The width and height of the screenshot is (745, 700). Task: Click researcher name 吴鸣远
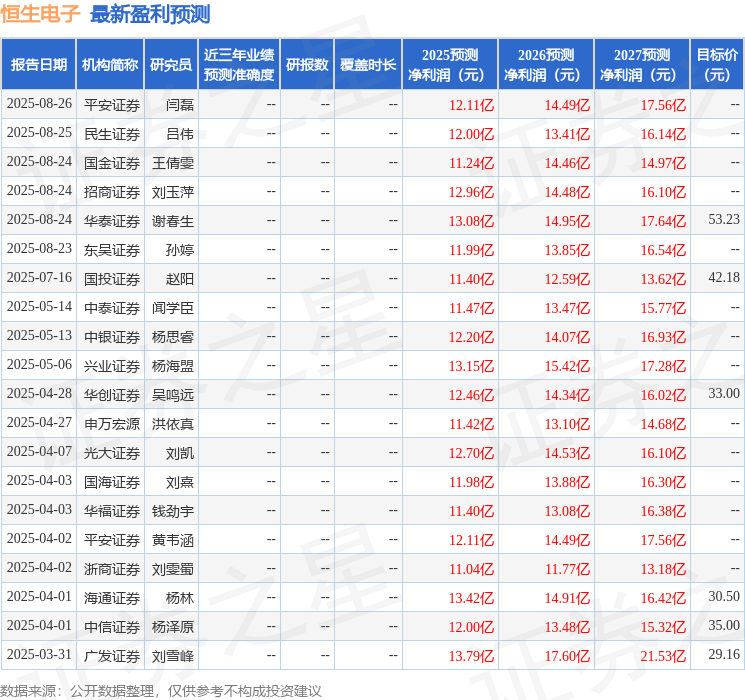coord(173,395)
